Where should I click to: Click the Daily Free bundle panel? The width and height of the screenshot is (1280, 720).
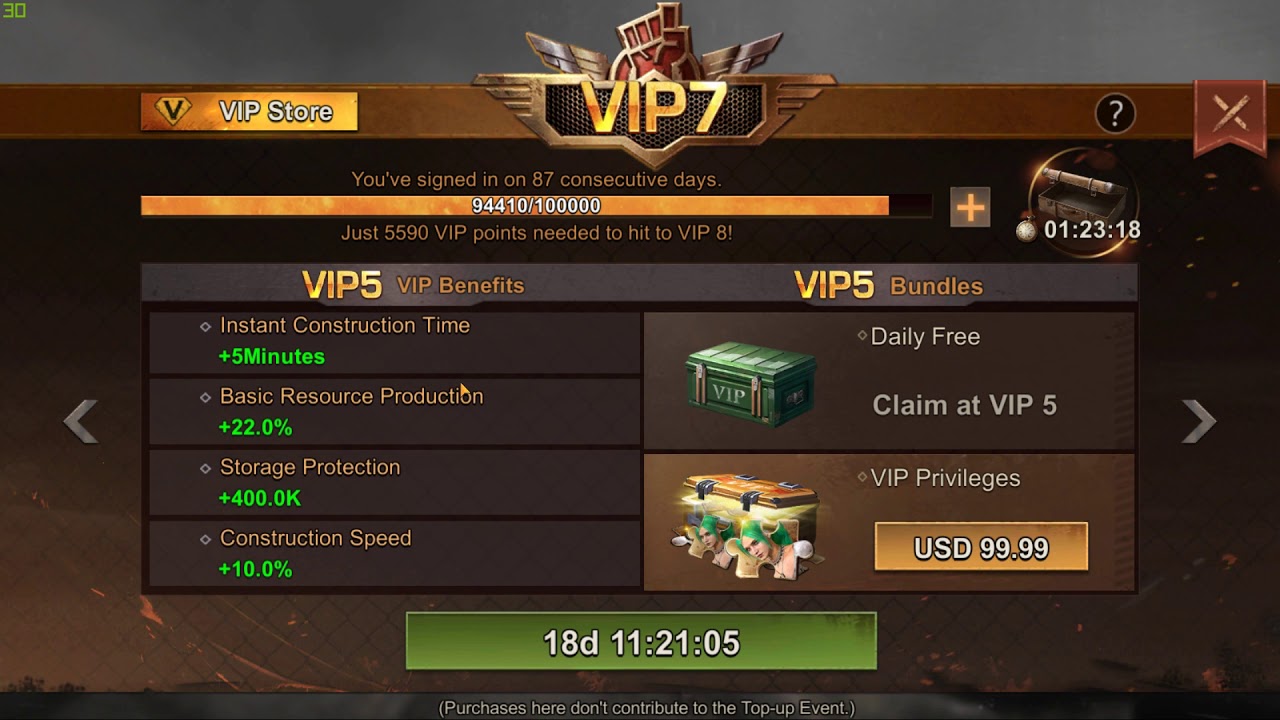(889, 380)
